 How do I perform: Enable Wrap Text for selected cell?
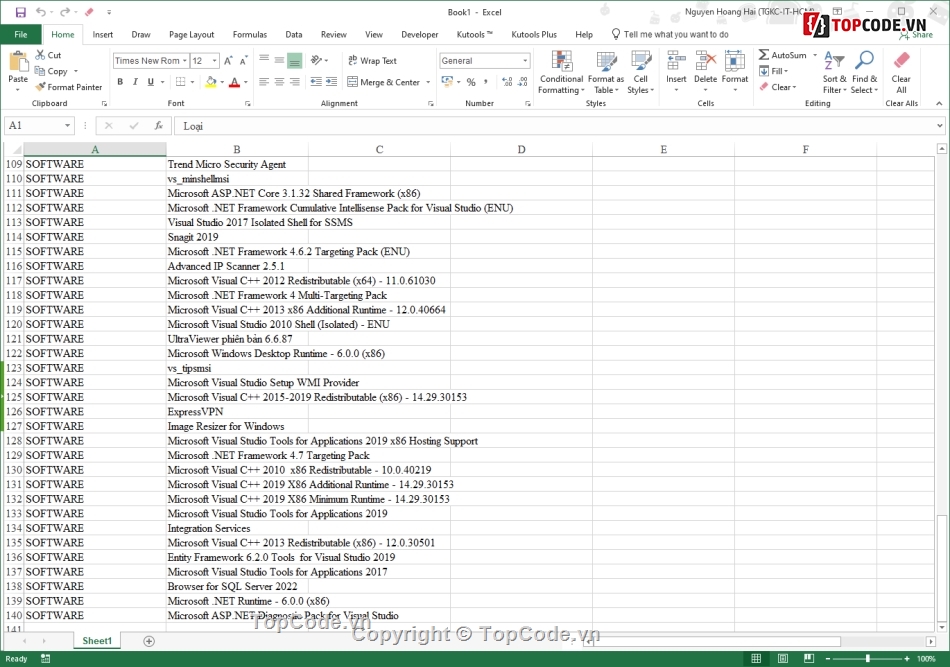point(375,60)
